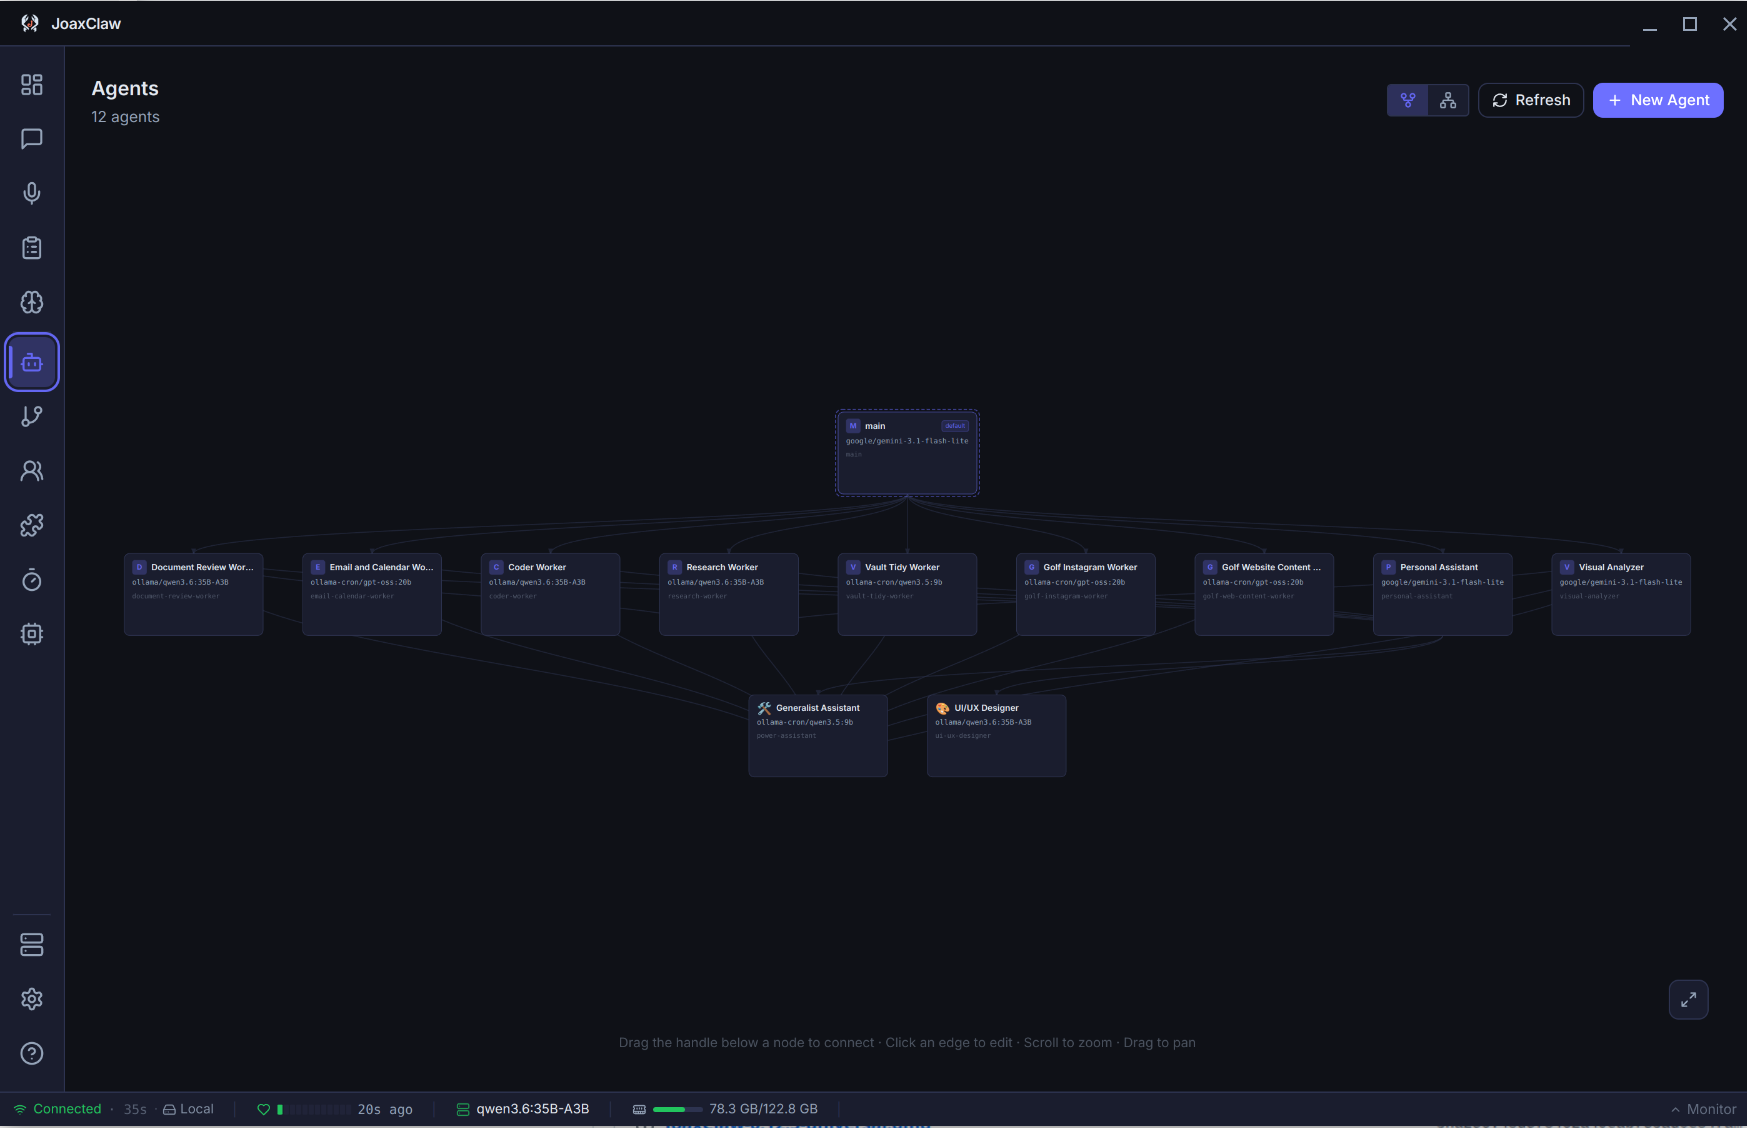Screen dimensions: 1747x1128
Task: Select the Vault Tidy Worker node
Action: (x=907, y=594)
